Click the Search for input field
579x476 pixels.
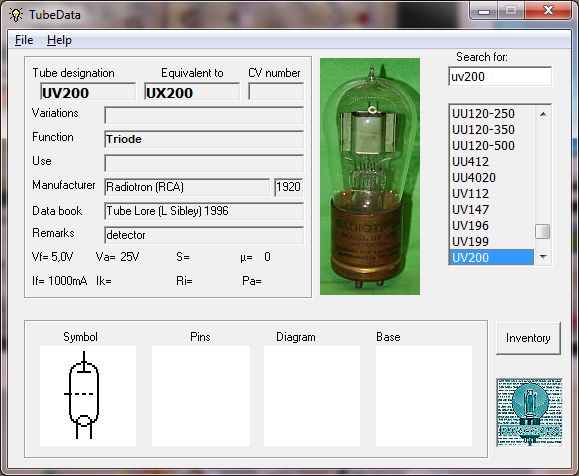pyautogui.click(x=500, y=76)
